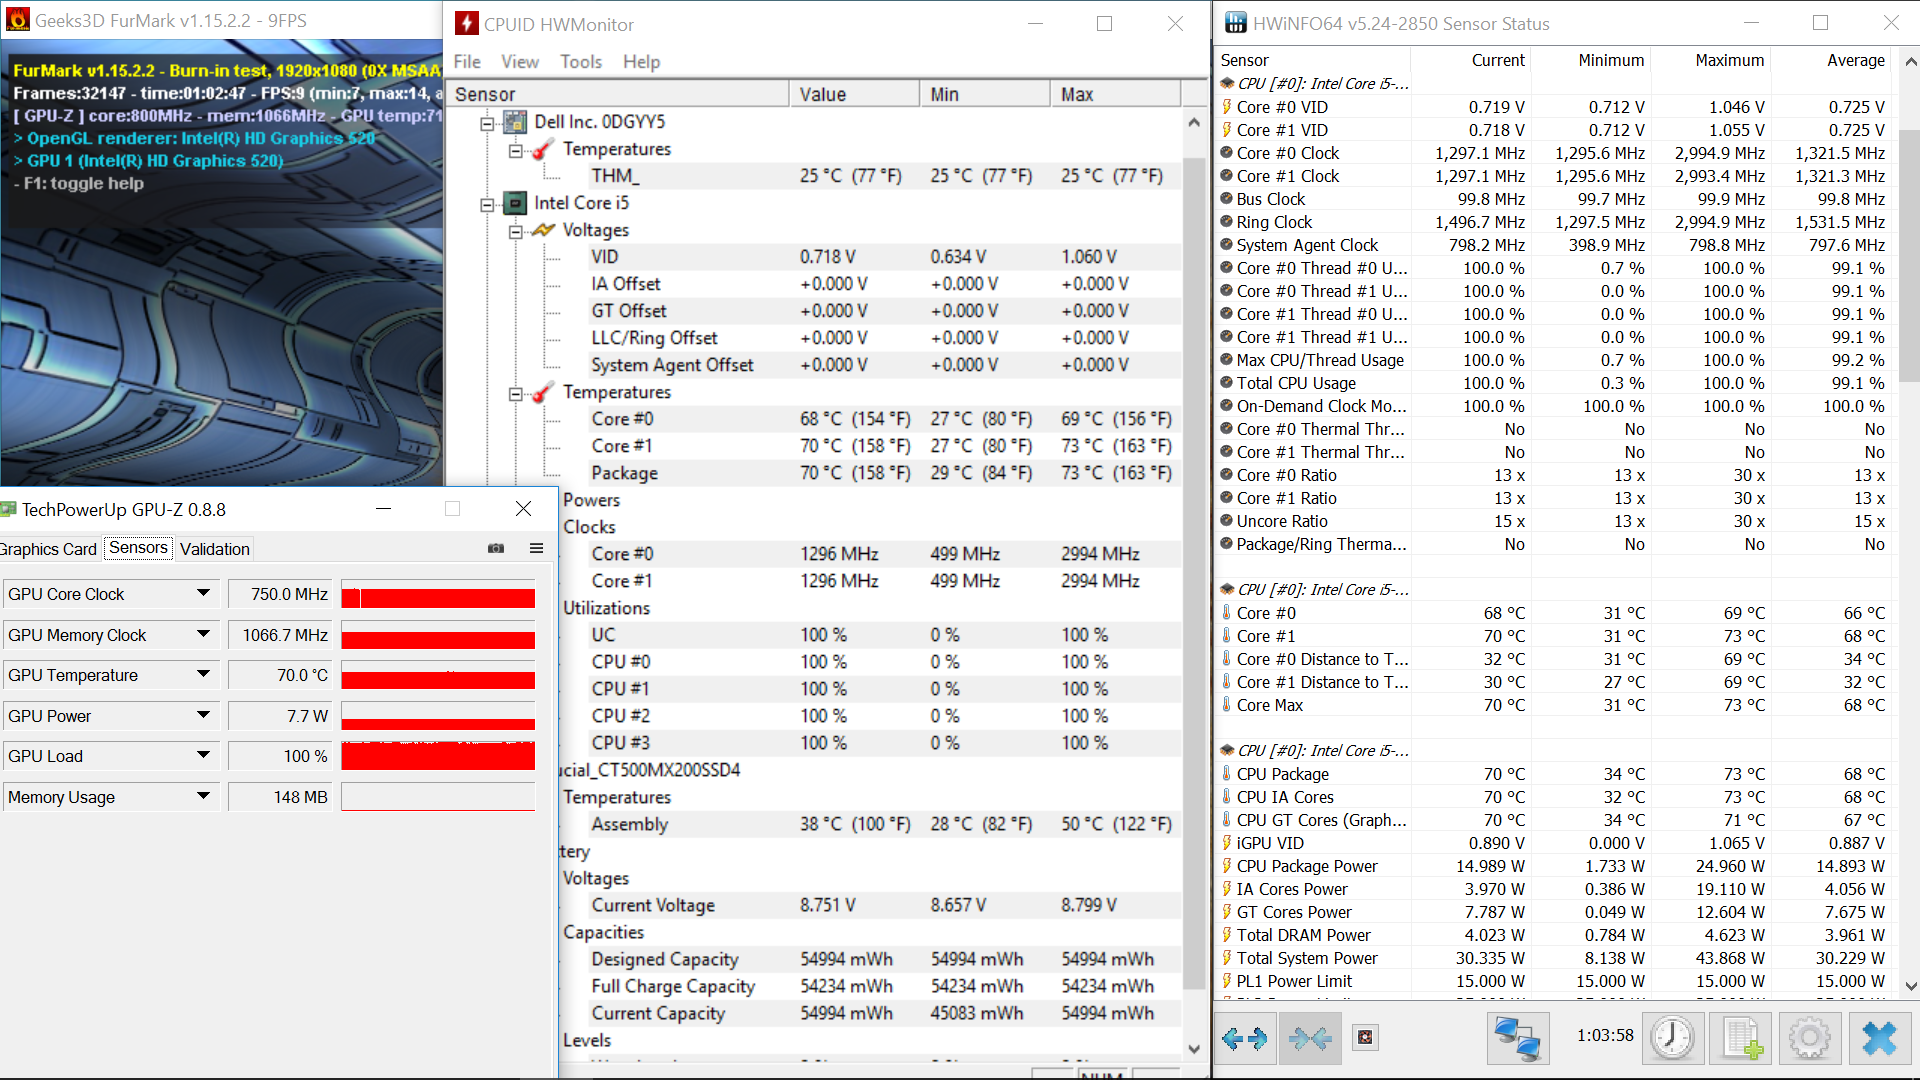Open HWMonitor Help menu
The height and width of the screenshot is (1080, 1920).
coord(641,62)
